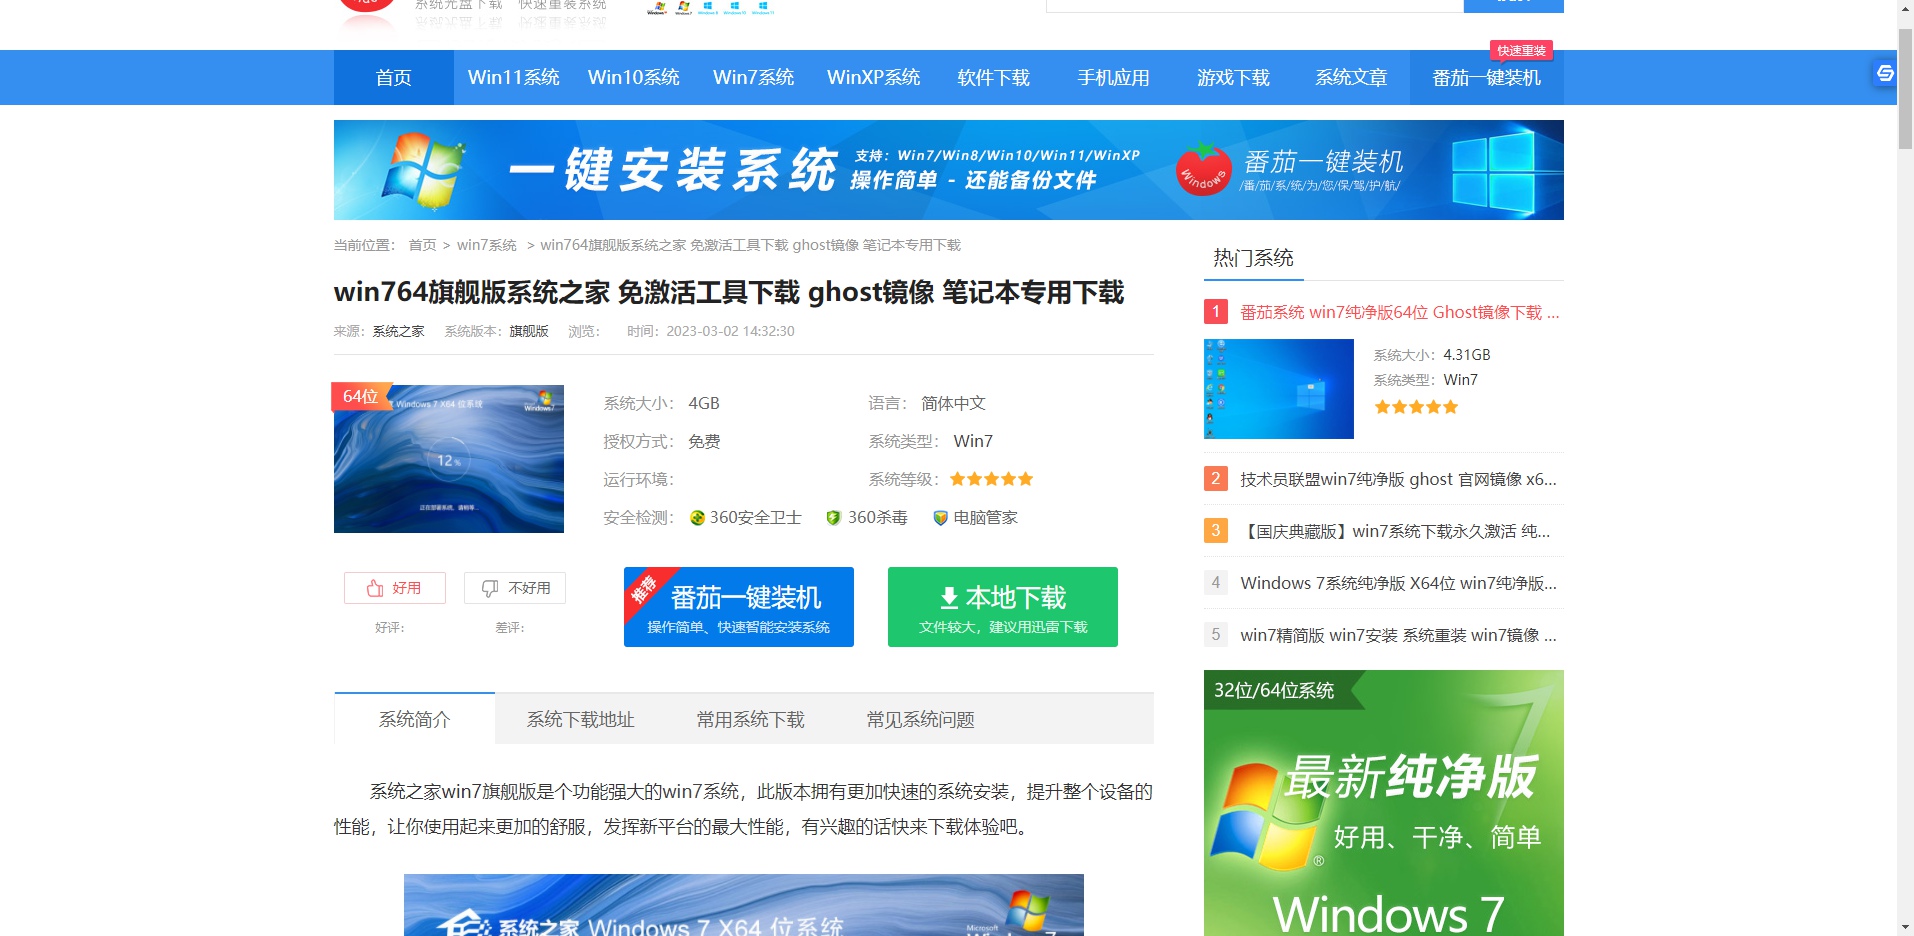This screenshot has width=1914, height=936.
Task: Click the Windows 7 X64 image in the article
Action: (744, 905)
